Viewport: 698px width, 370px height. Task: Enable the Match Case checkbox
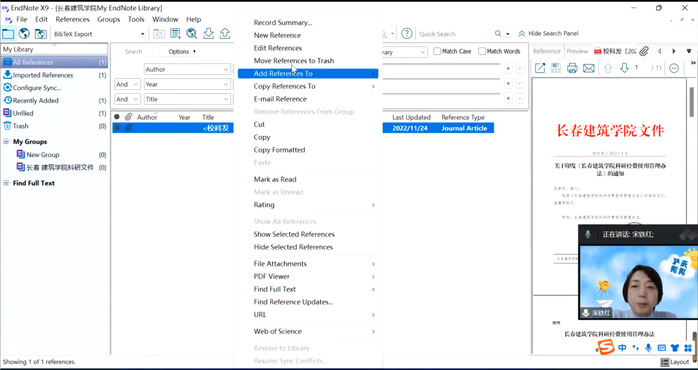point(437,51)
